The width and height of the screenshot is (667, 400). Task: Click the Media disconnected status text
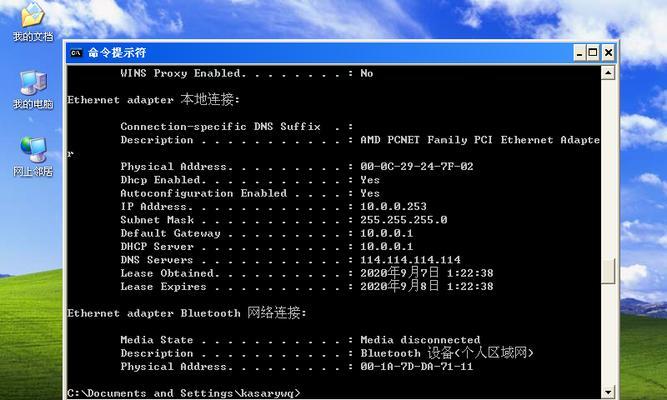(420, 340)
